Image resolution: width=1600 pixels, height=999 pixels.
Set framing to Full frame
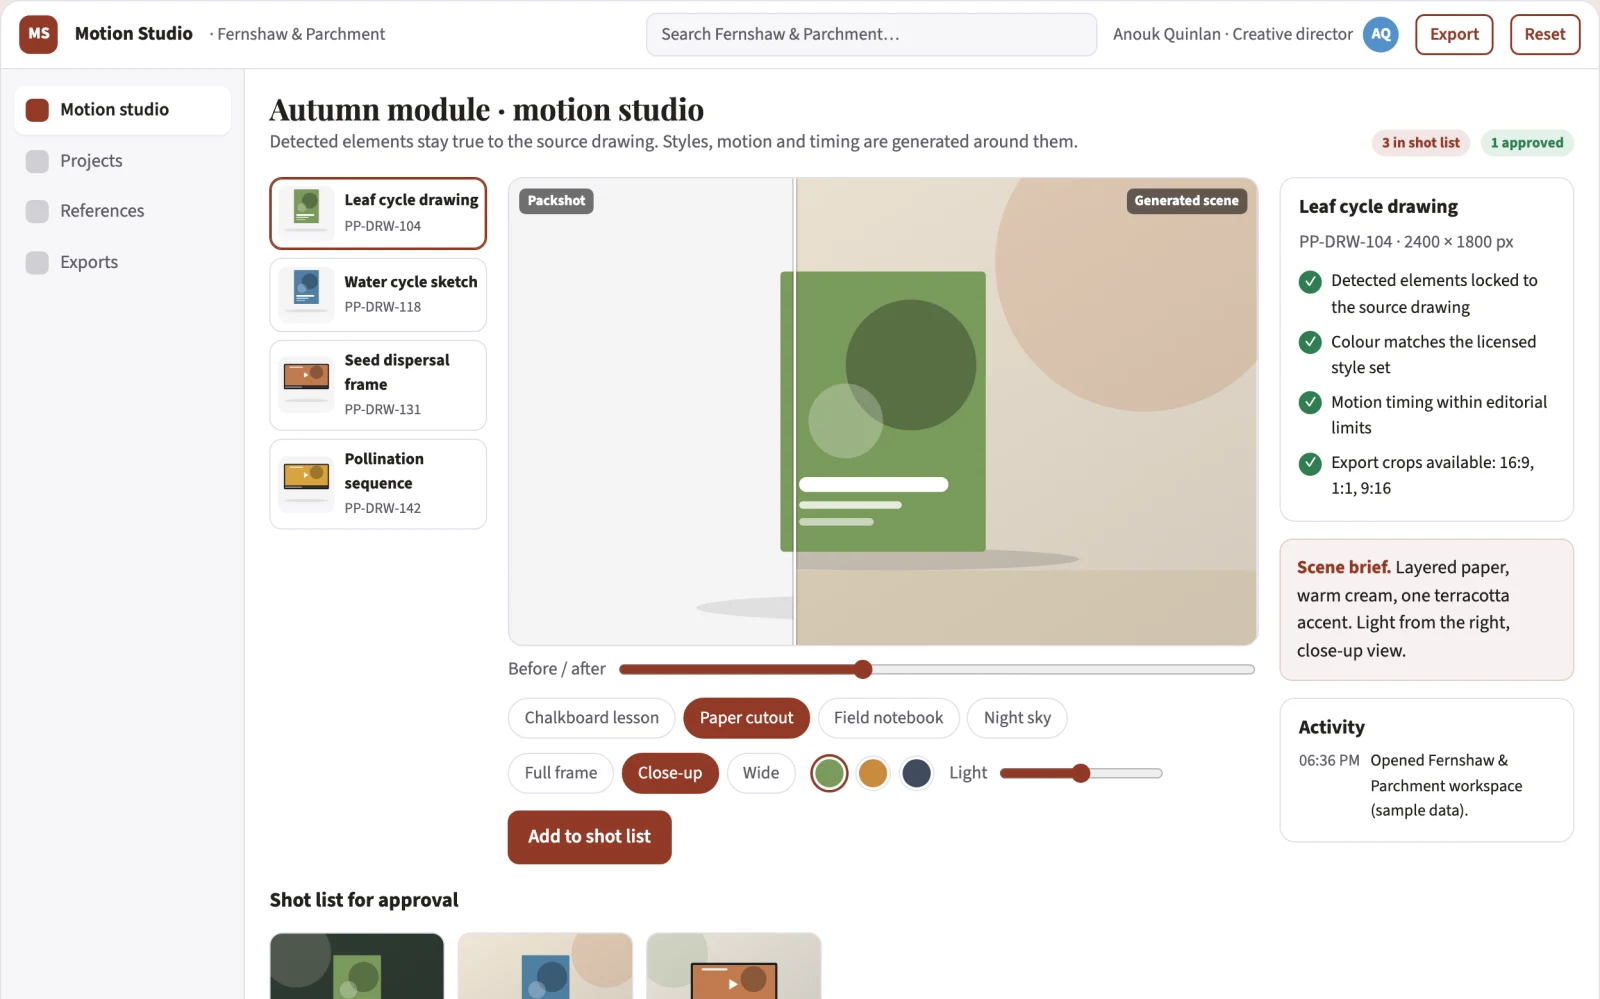561,773
